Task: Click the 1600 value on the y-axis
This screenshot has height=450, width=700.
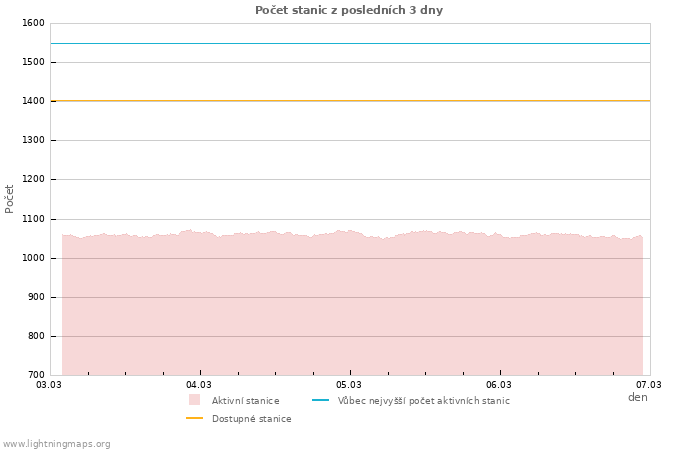Action: pyautogui.click(x=32, y=23)
